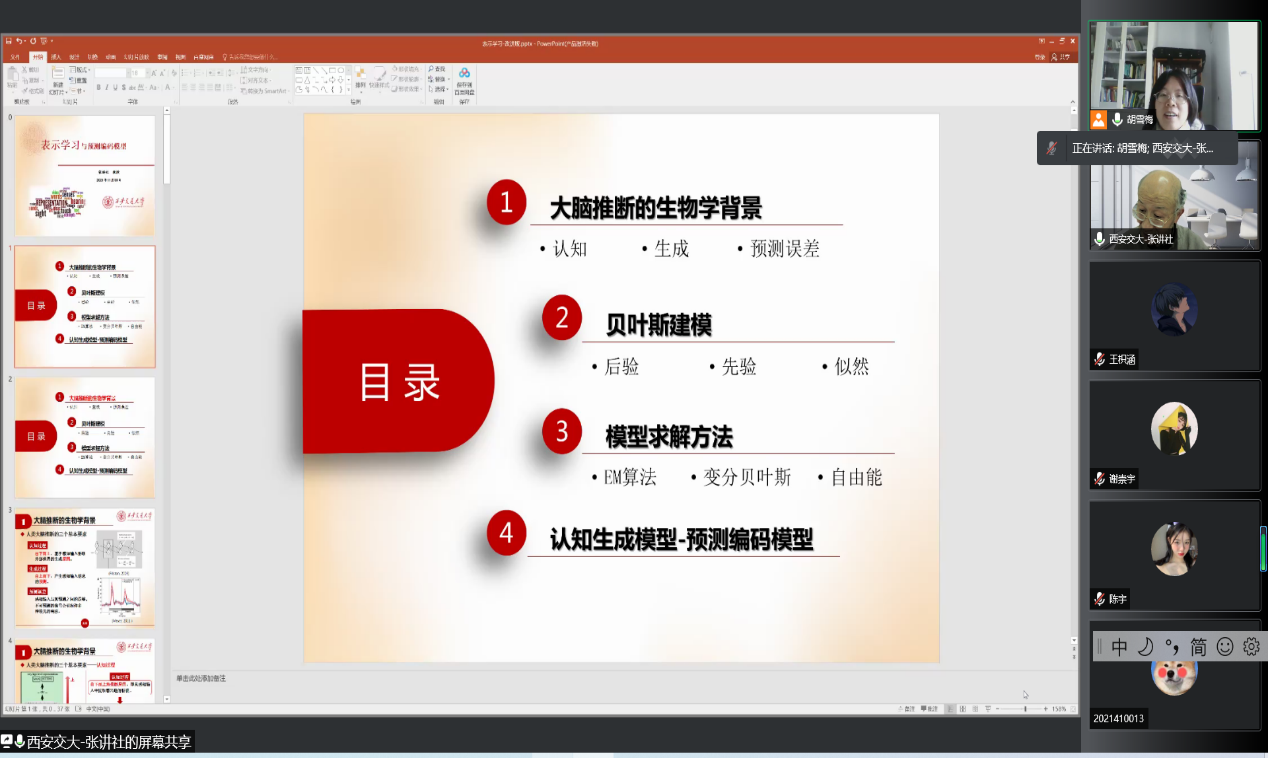Image resolution: width=1268 pixels, height=758 pixels.
Task: Collapse the ribbon with the chevron arrow
Action: click(1072, 100)
